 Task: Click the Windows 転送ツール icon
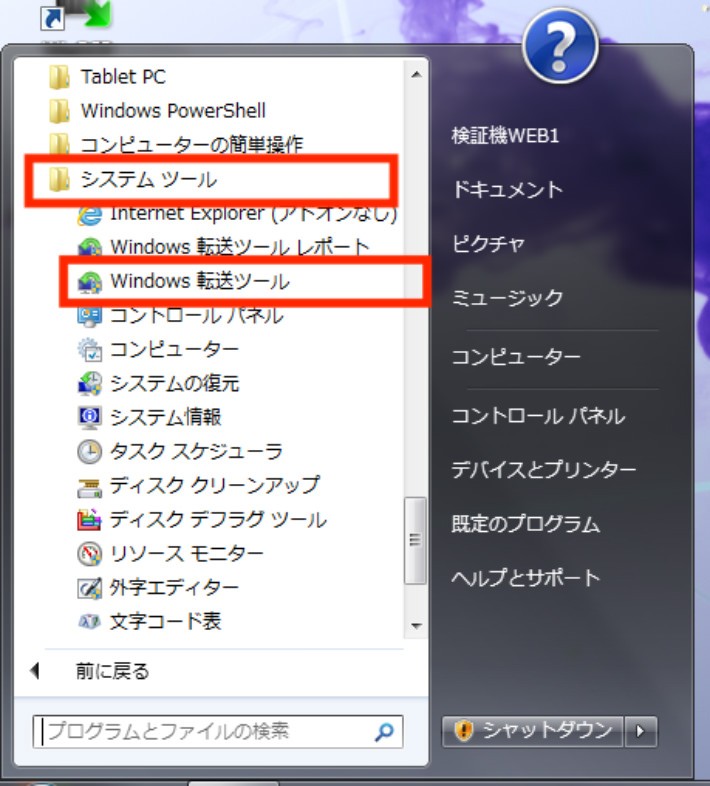pos(90,281)
